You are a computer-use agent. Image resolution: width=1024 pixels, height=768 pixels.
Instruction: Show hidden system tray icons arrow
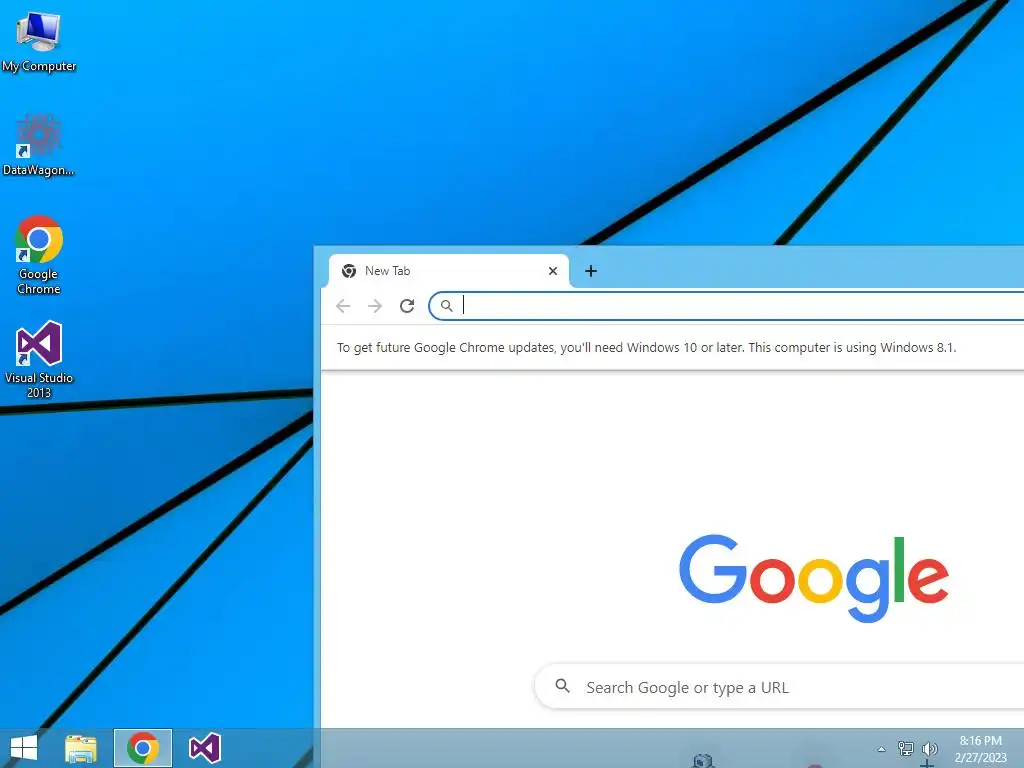[881, 749]
